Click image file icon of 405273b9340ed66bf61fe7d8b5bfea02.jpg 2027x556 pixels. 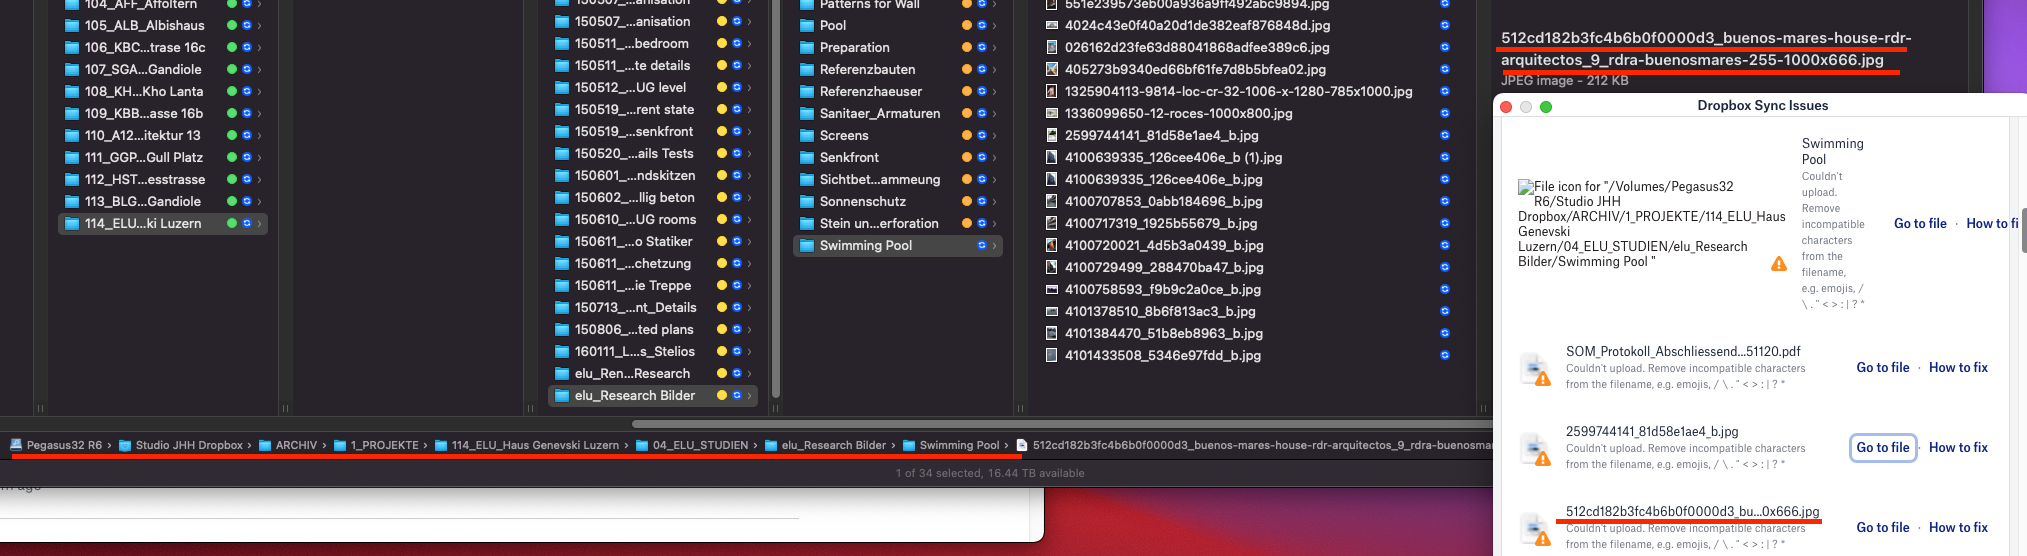point(1052,69)
